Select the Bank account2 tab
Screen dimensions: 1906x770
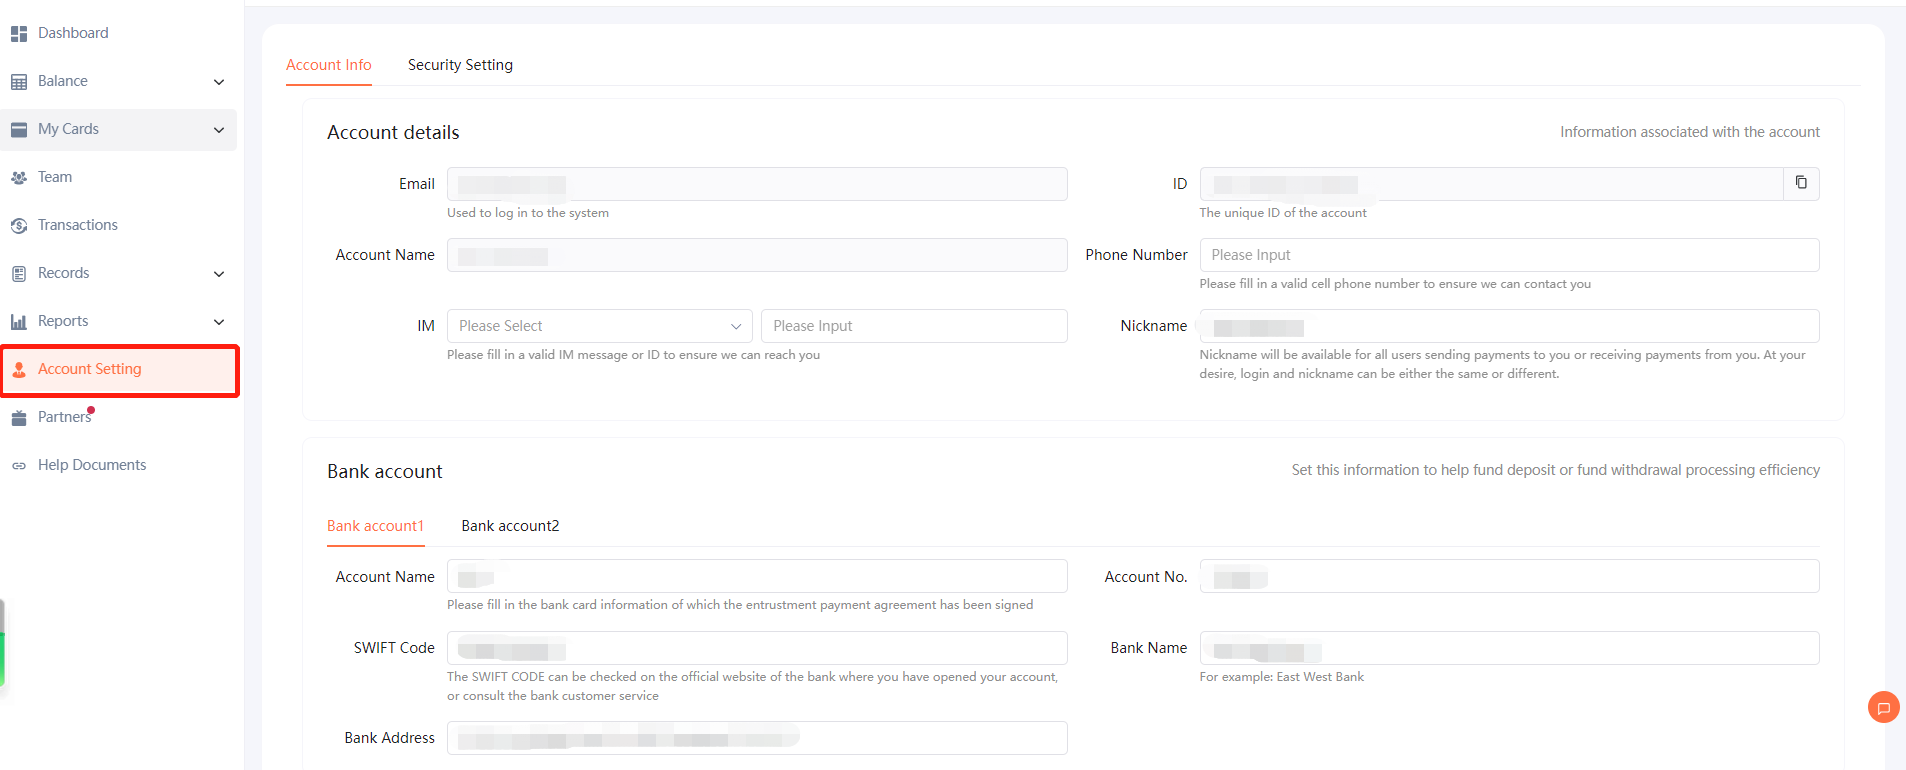click(x=510, y=526)
